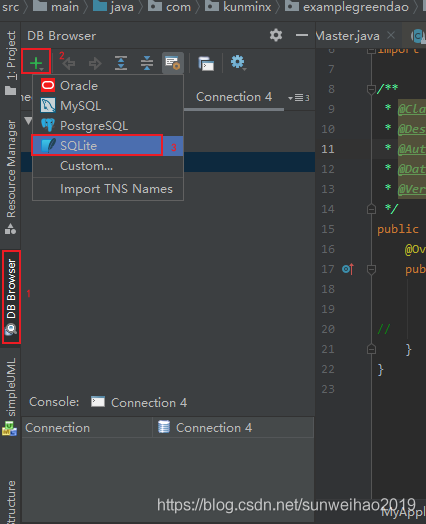The height and width of the screenshot is (524, 426).
Task: Click the public keyword on line 15
Action: 398,229
